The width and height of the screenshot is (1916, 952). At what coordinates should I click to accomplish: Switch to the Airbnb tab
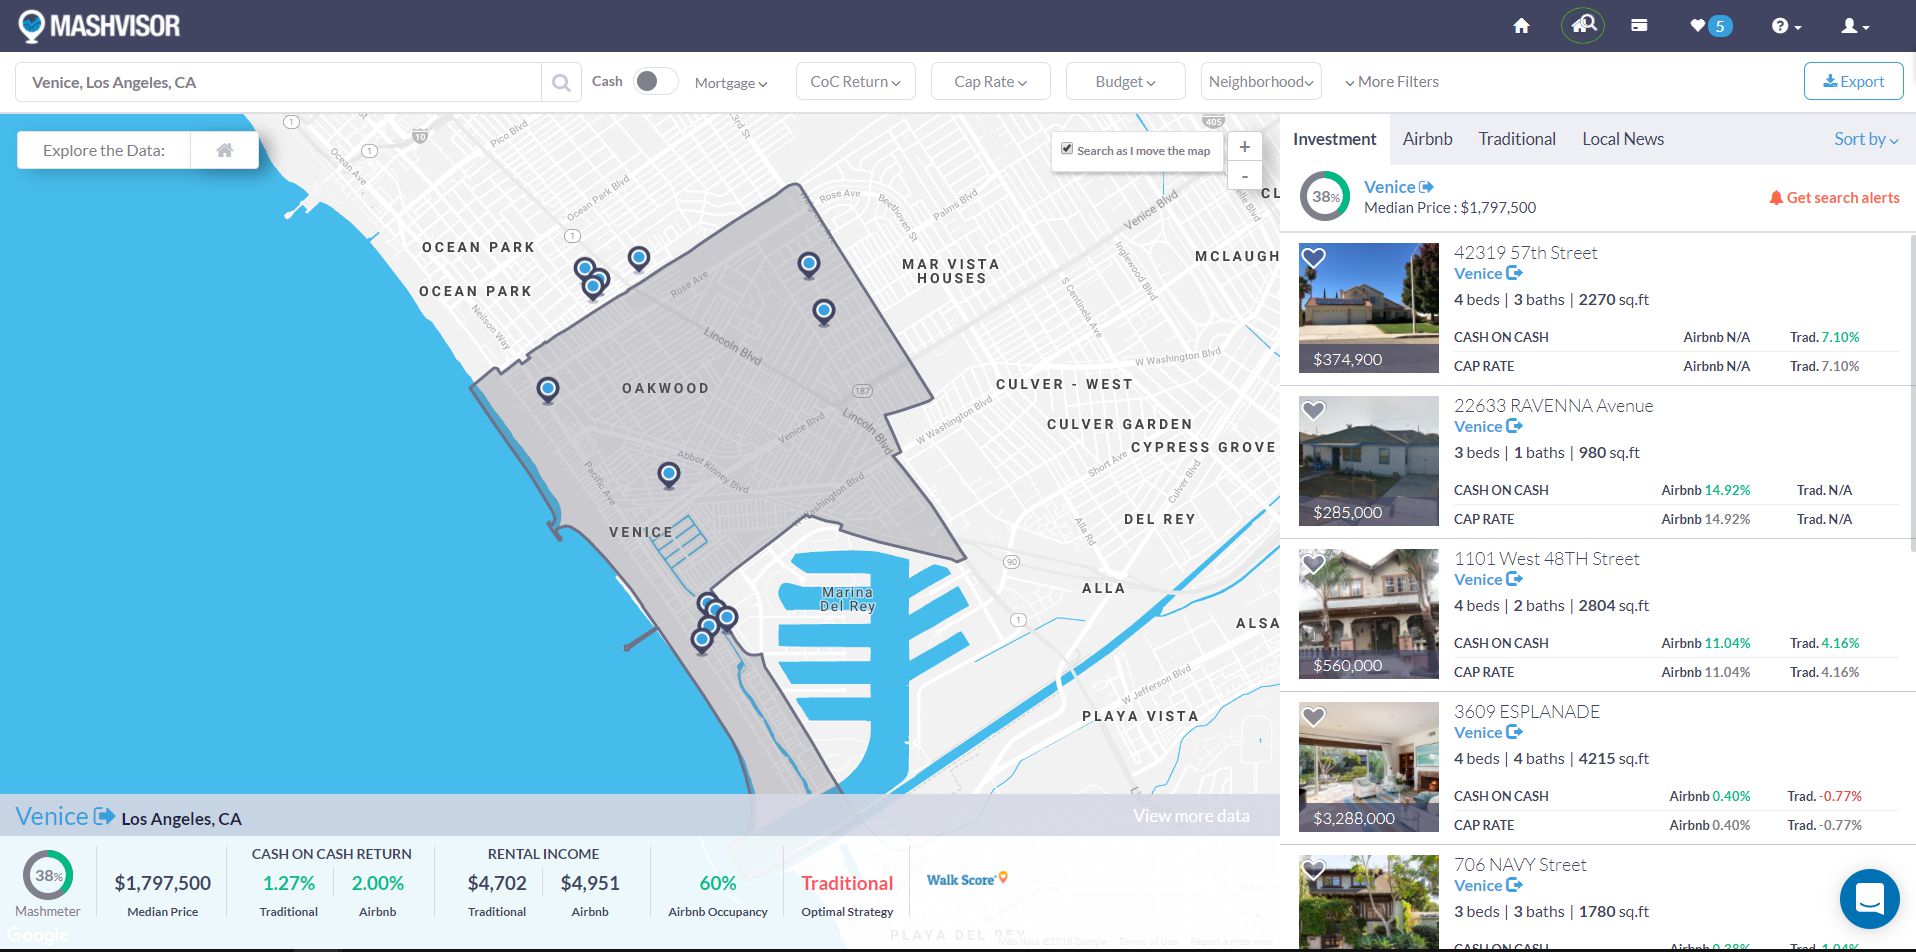[1427, 139]
